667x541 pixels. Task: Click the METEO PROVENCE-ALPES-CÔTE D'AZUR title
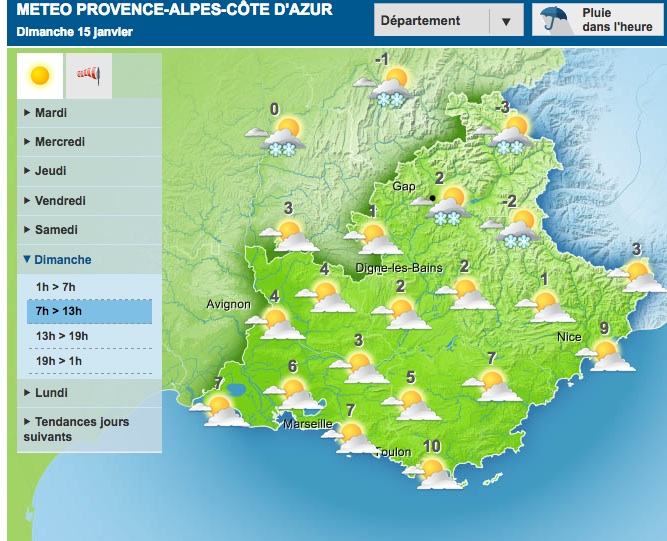[x=174, y=9]
